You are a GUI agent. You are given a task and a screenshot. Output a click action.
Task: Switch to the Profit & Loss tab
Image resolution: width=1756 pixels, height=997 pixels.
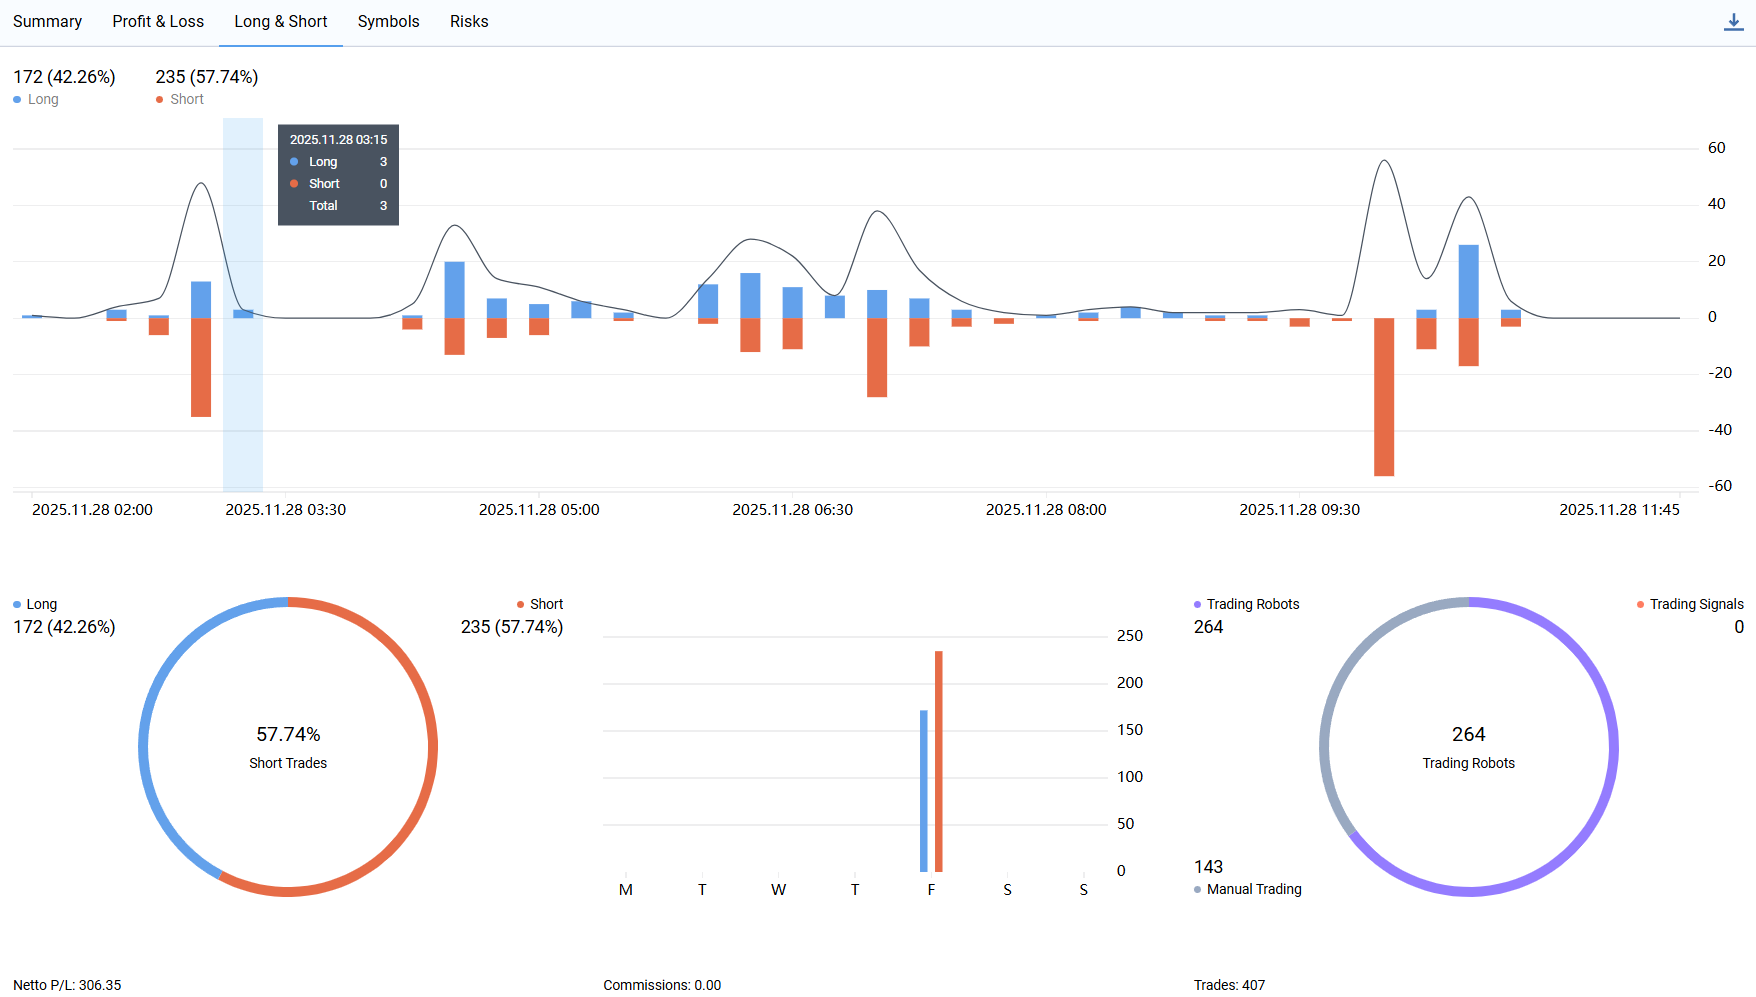coord(158,22)
